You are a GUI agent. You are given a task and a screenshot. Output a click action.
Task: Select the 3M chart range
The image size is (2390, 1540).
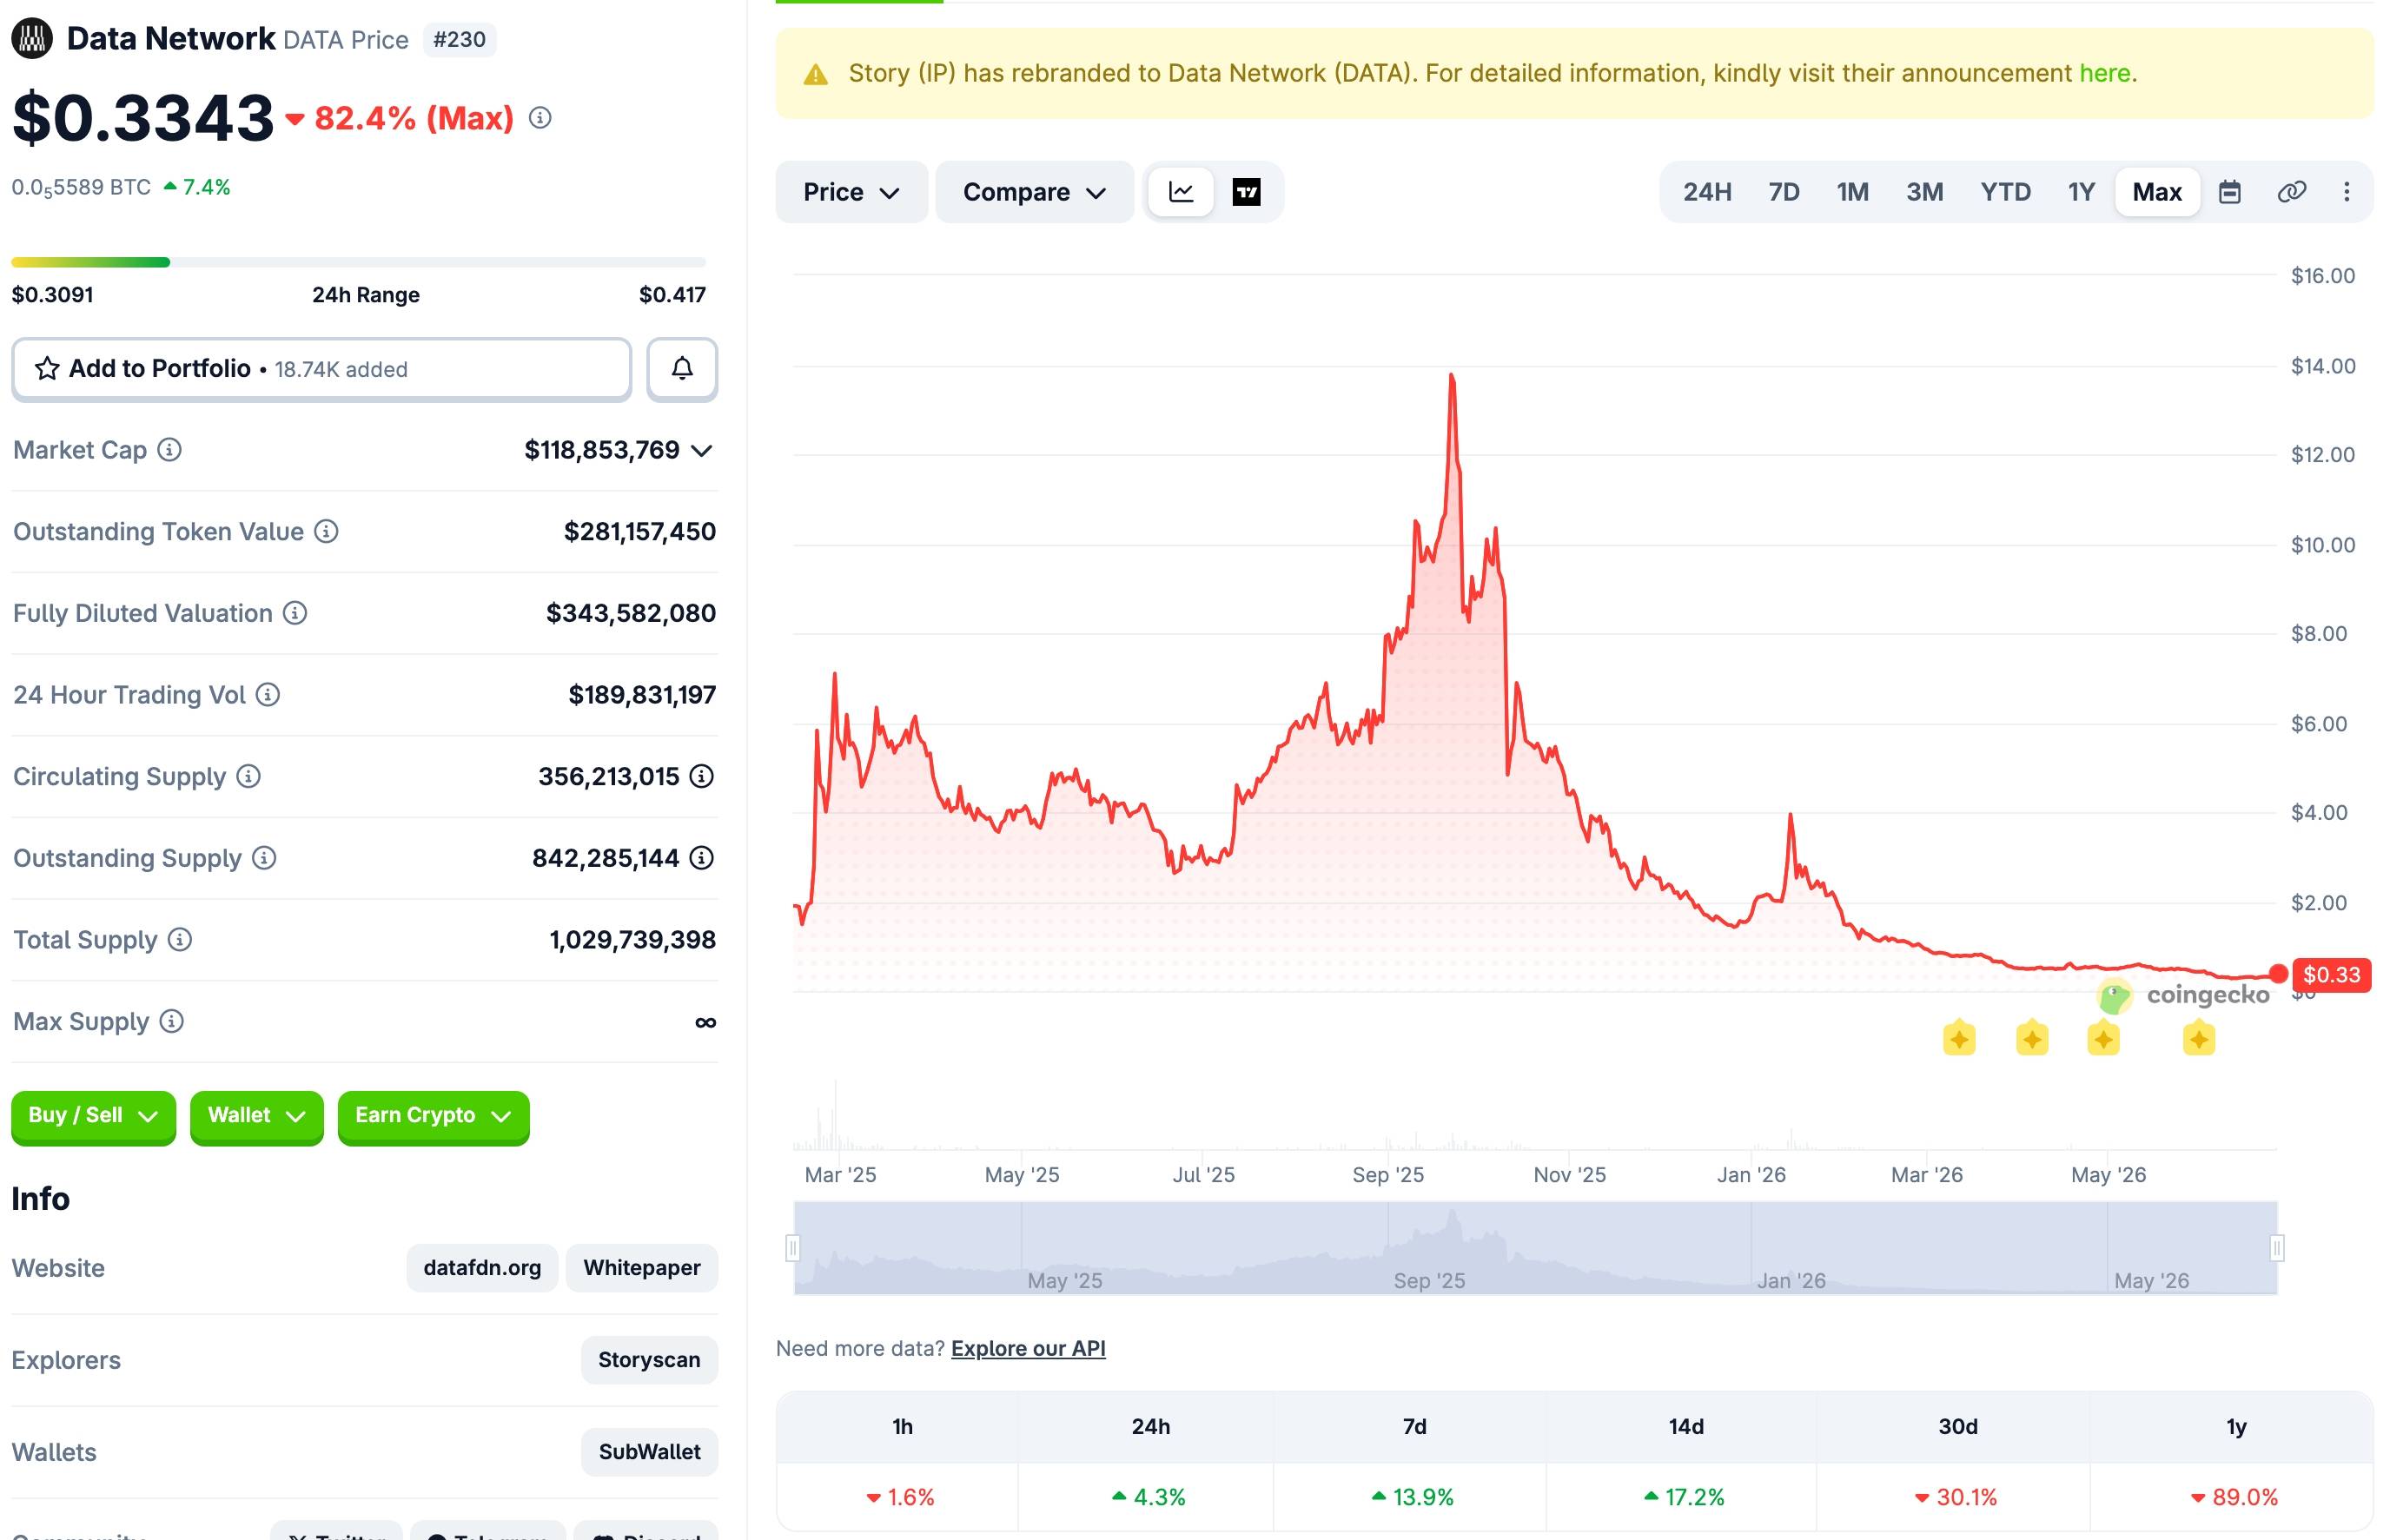[1924, 192]
